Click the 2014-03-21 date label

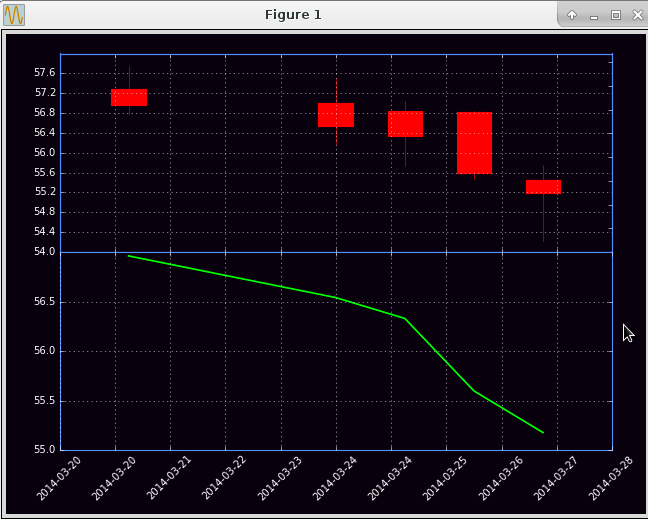point(169,478)
